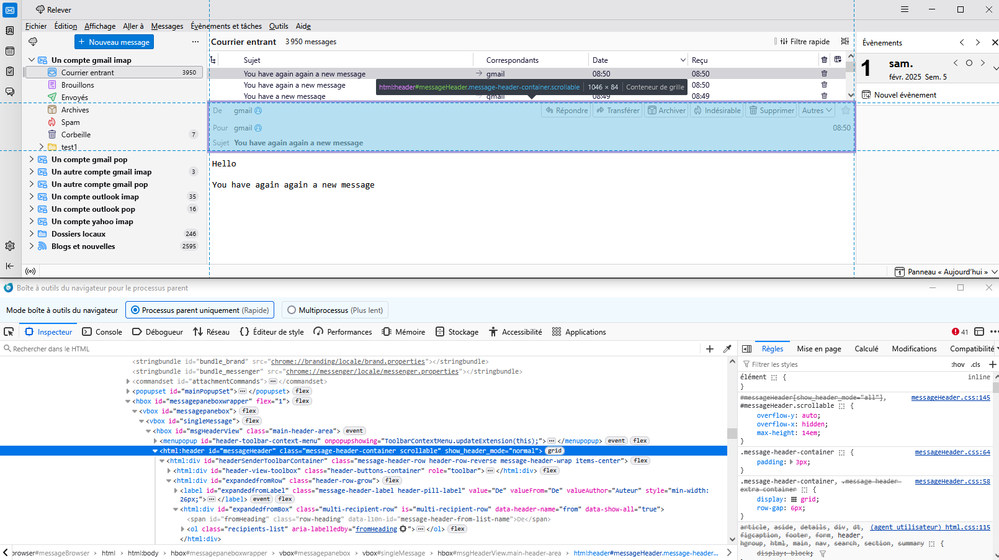Open folder pane options three-dots menu

(x=195, y=42)
